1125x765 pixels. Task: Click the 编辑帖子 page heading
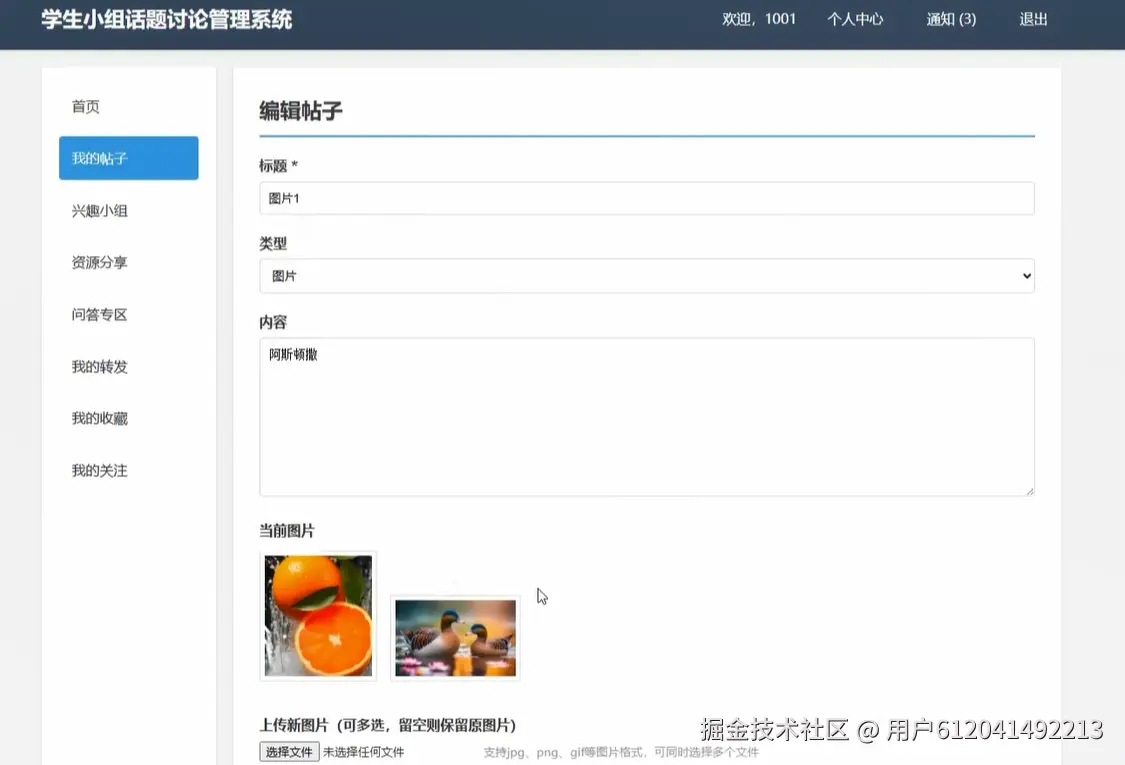pos(301,112)
